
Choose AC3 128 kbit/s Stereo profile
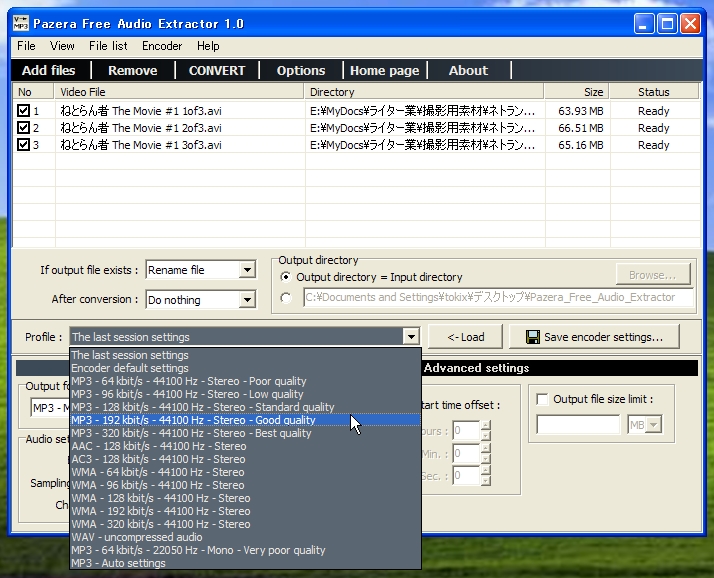(245, 459)
